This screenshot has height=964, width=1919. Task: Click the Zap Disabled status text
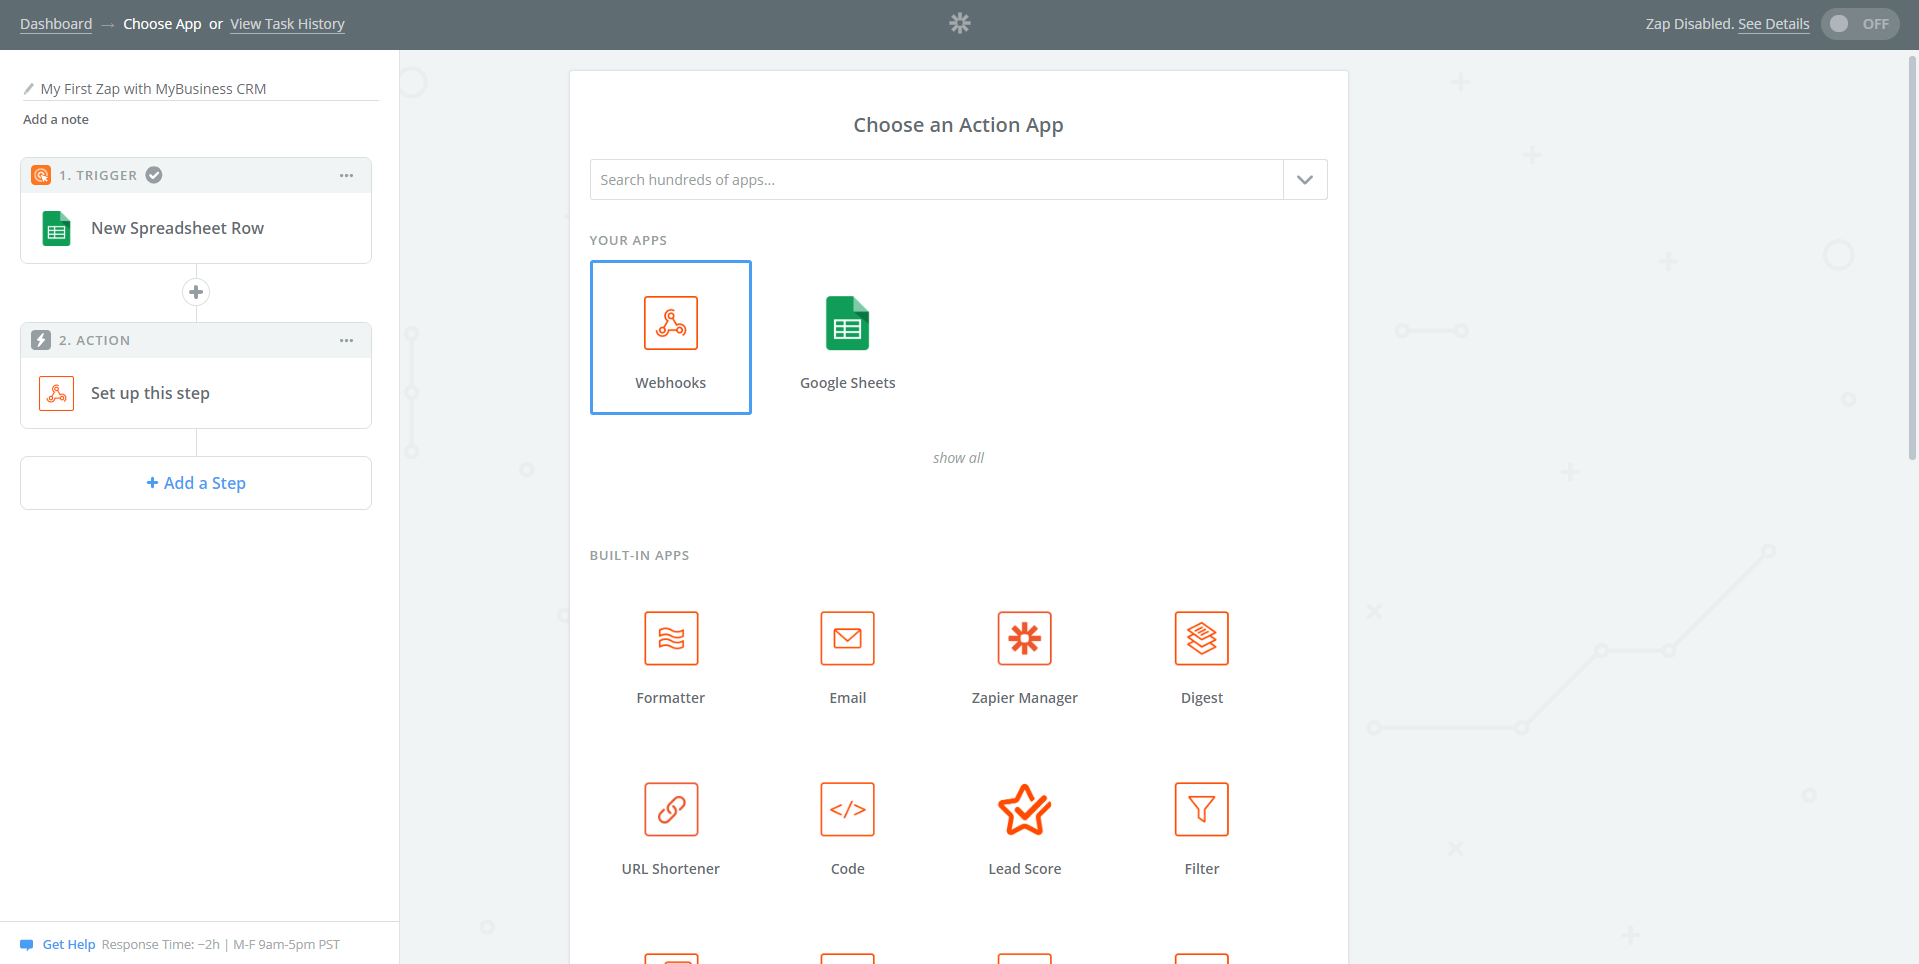(x=1689, y=24)
